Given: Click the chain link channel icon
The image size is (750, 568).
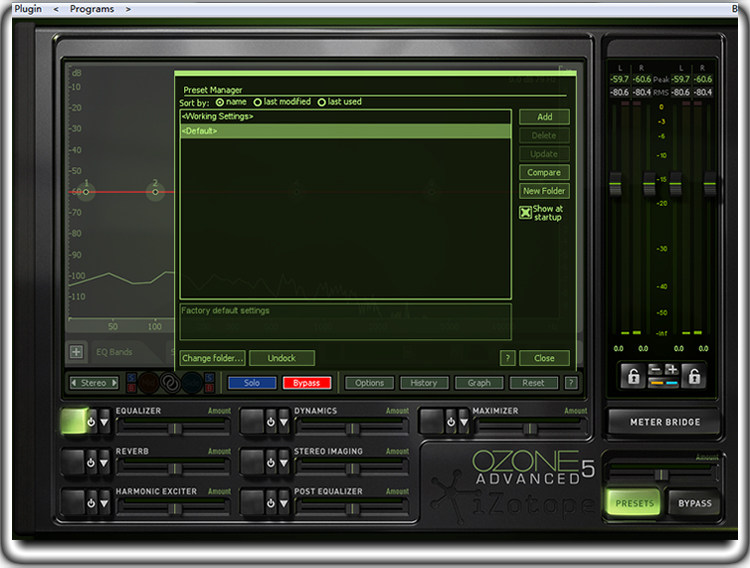Looking at the screenshot, I should point(170,383).
